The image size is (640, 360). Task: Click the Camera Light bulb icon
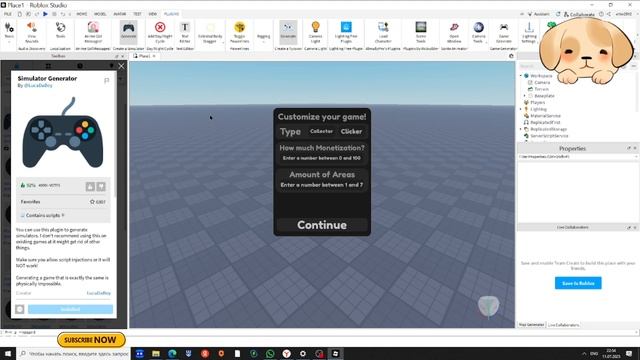[x=315, y=27]
